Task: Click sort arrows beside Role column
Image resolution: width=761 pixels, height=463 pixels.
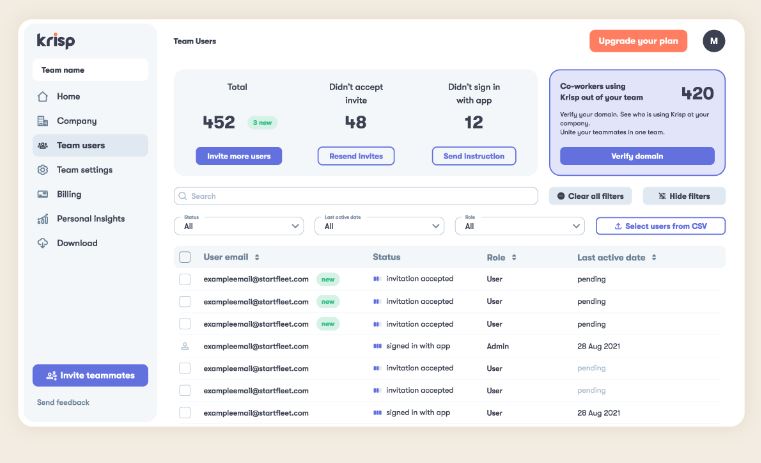Action: [x=514, y=257]
